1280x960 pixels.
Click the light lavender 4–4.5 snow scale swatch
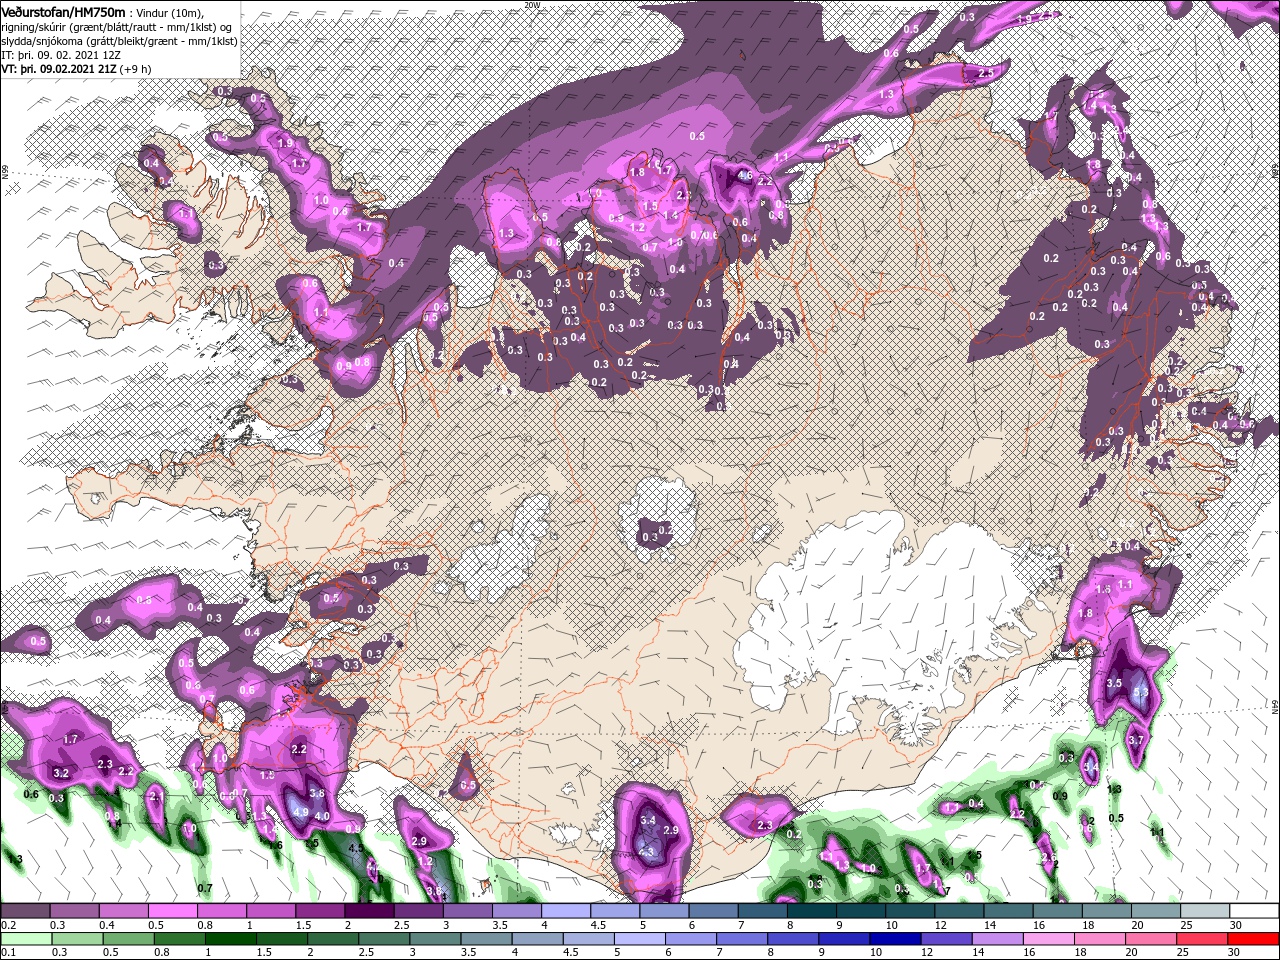[x=565, y=911]
